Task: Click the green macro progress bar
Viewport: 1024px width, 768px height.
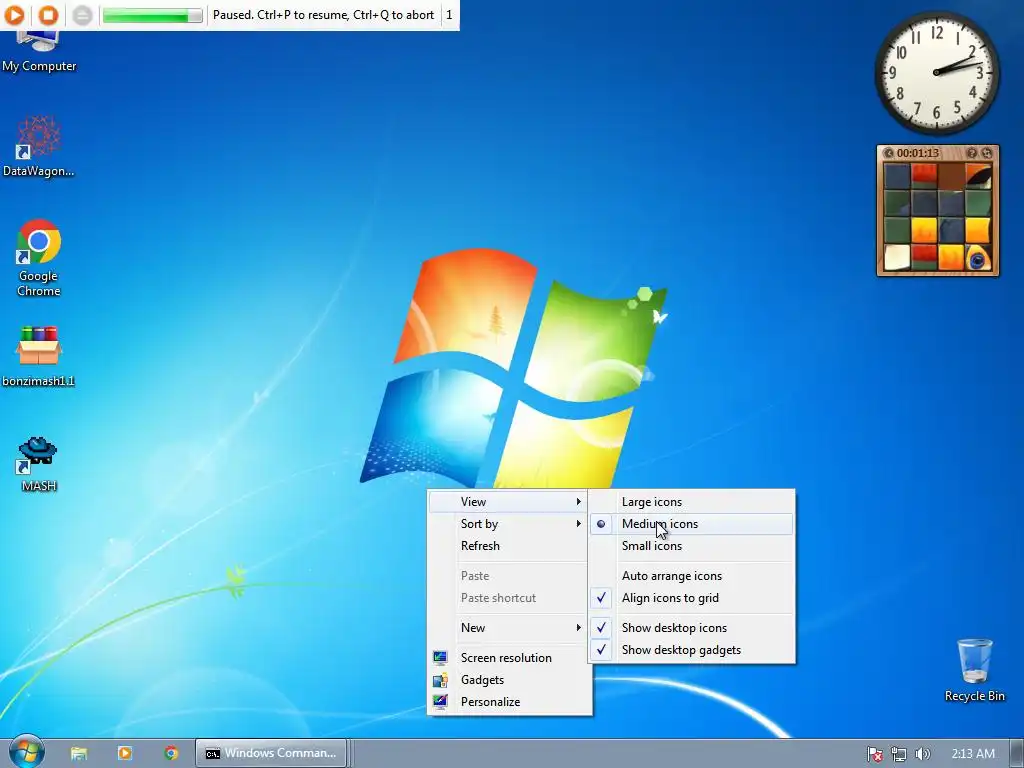Action: tap(152, 15)
